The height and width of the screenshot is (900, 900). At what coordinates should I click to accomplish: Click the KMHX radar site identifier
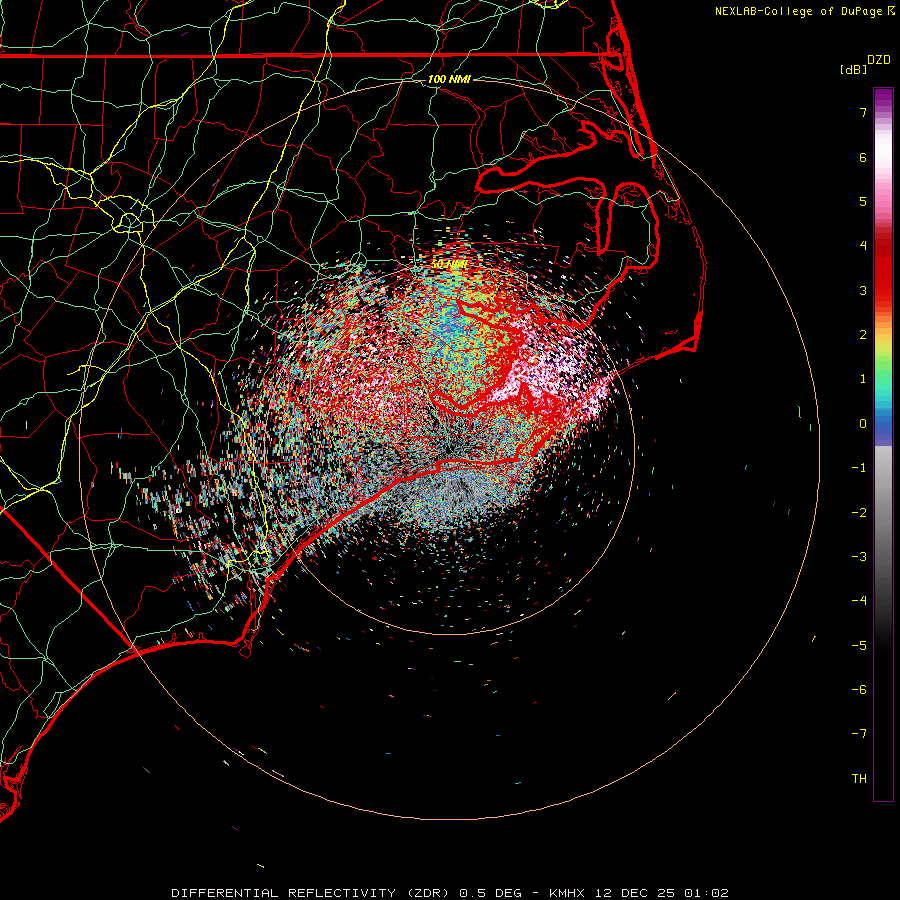pos(567,893)
